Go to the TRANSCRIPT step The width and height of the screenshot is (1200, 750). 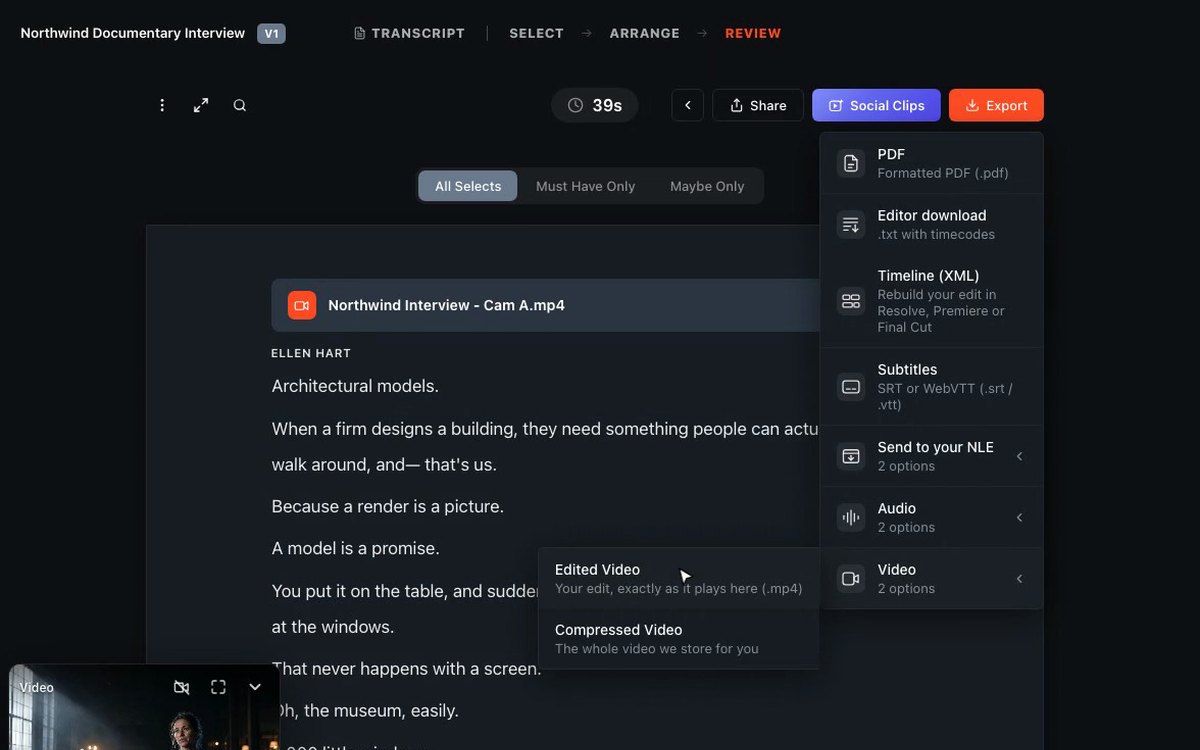tap(409, 33)
